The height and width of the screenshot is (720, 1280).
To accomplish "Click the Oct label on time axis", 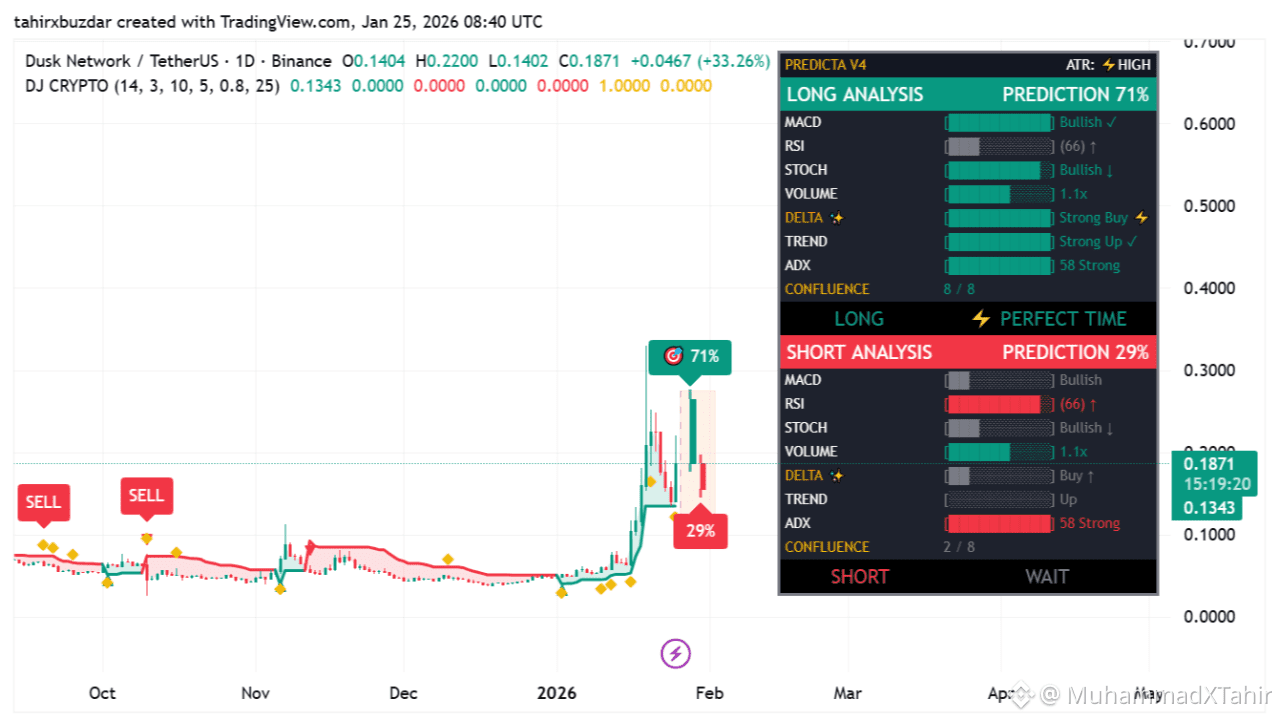I will tap(102, 693).
